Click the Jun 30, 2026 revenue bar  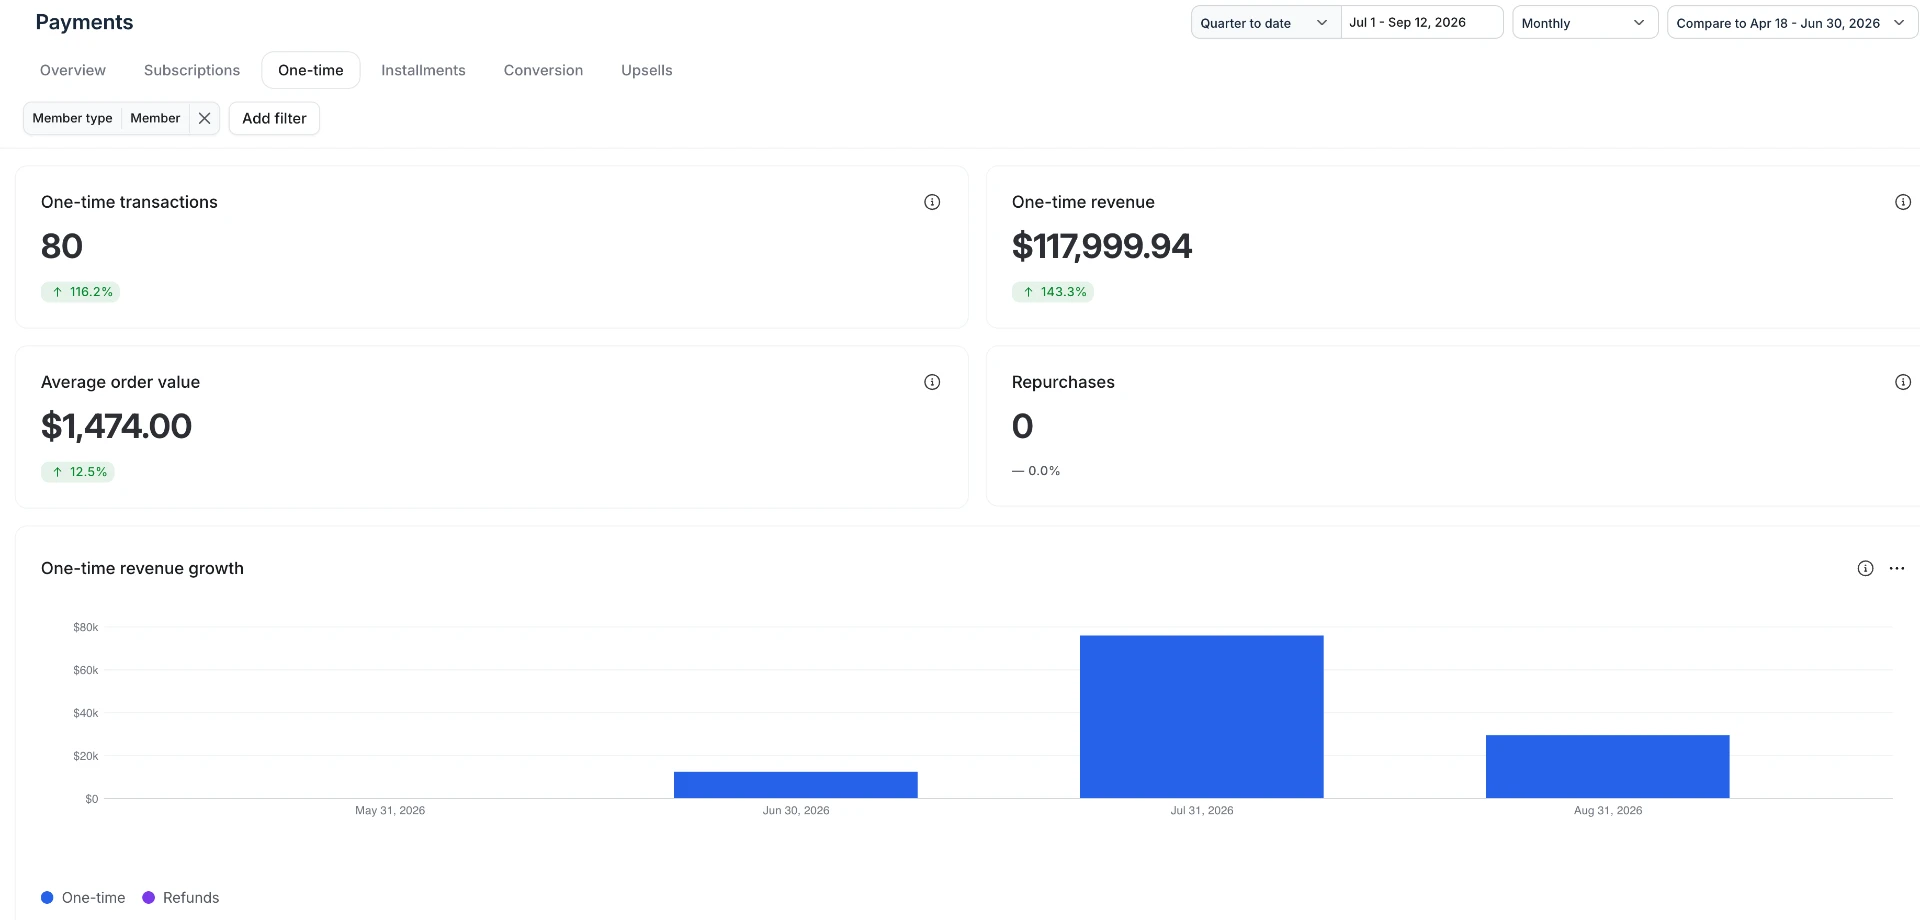coord(796,785)
